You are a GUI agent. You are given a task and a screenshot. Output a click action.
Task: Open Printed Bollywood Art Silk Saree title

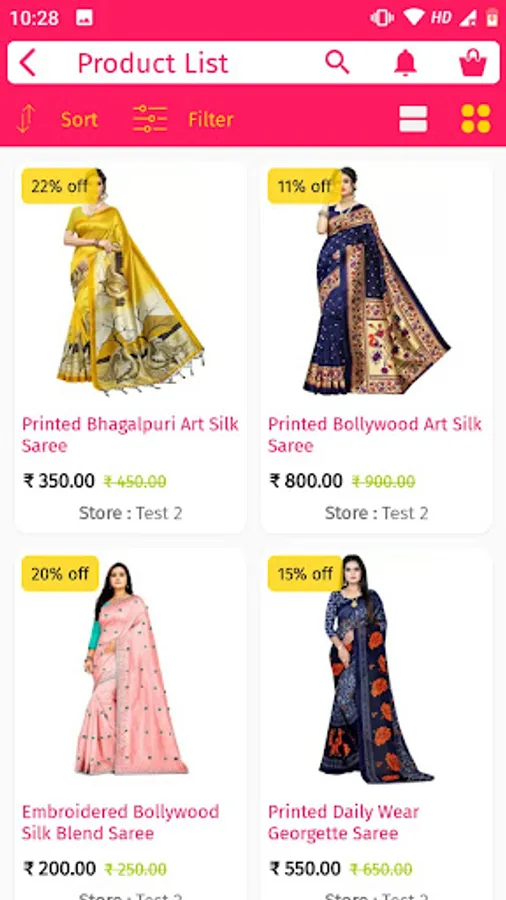(x=375, y=435)
